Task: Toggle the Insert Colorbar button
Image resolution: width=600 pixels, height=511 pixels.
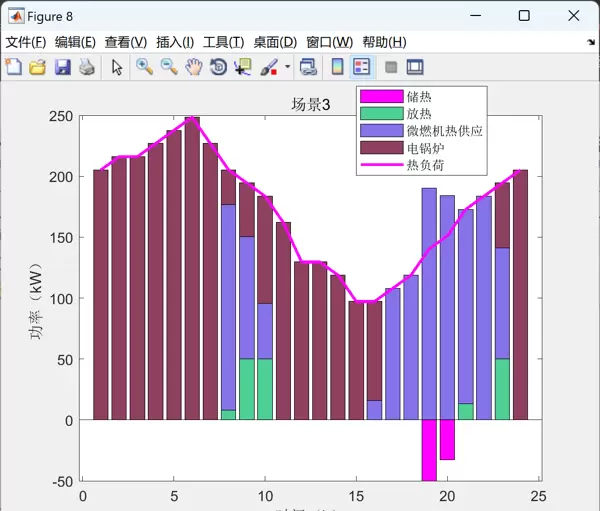Action: tap(337, 67)
